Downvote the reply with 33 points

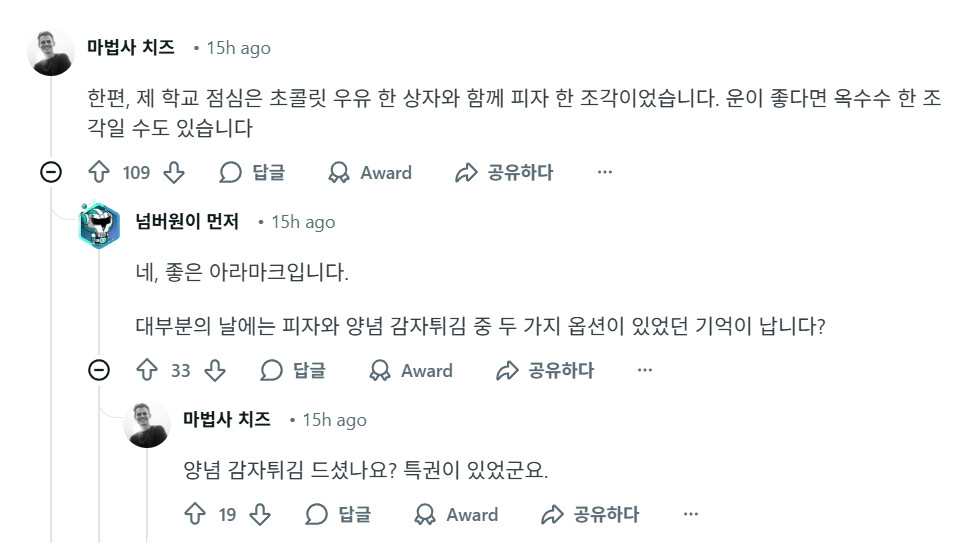coord(214,371)
